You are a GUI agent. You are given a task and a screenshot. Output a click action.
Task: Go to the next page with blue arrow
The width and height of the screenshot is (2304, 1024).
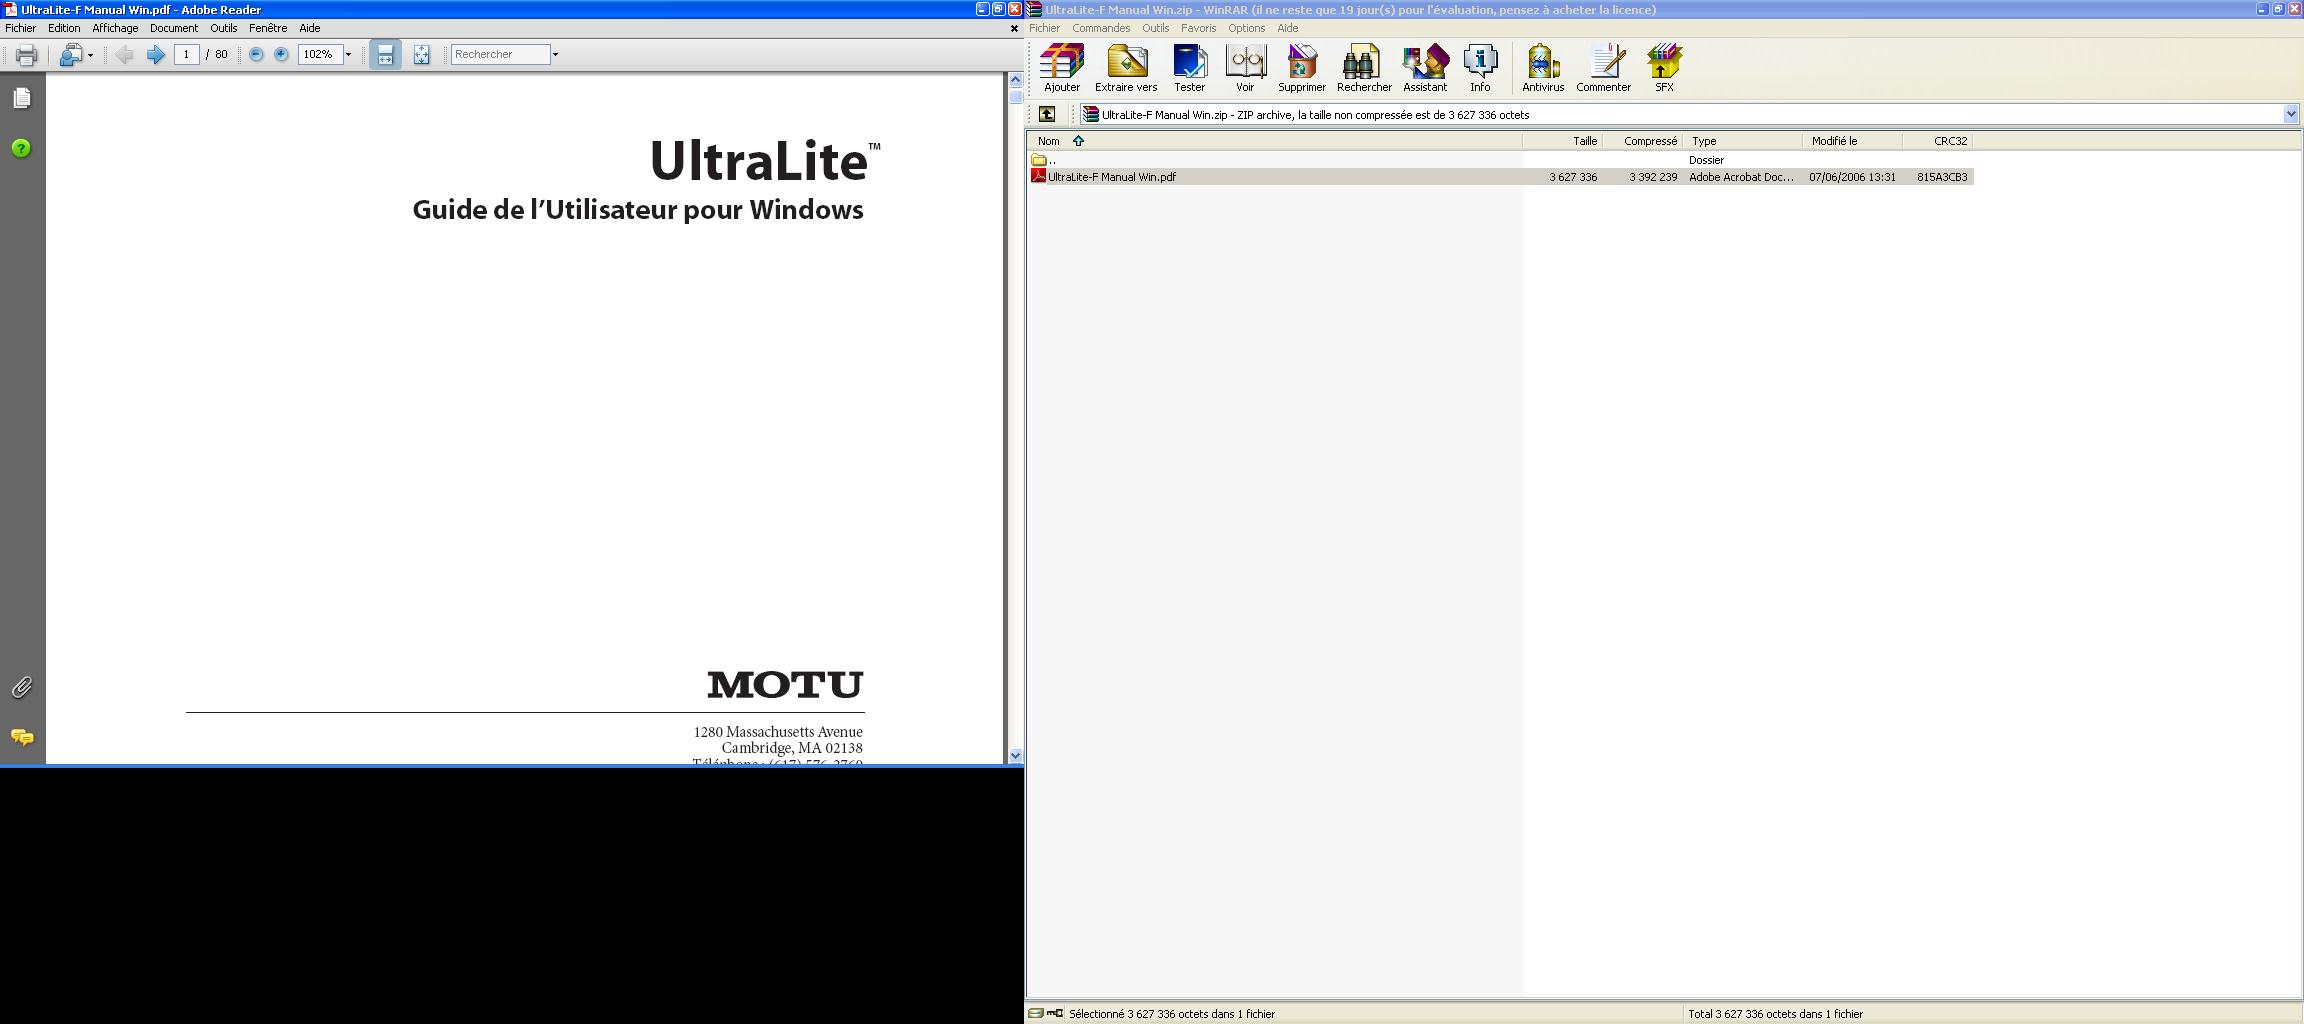tap(155, 55)
